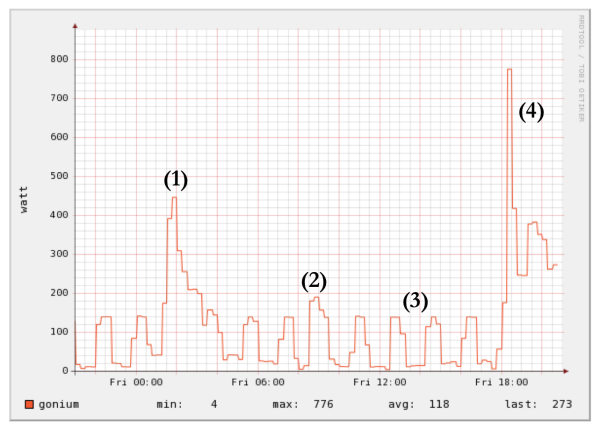Click the 'Fri 06:00' time label
This screenshot has height=430, width=600.
tap(258, 382)
